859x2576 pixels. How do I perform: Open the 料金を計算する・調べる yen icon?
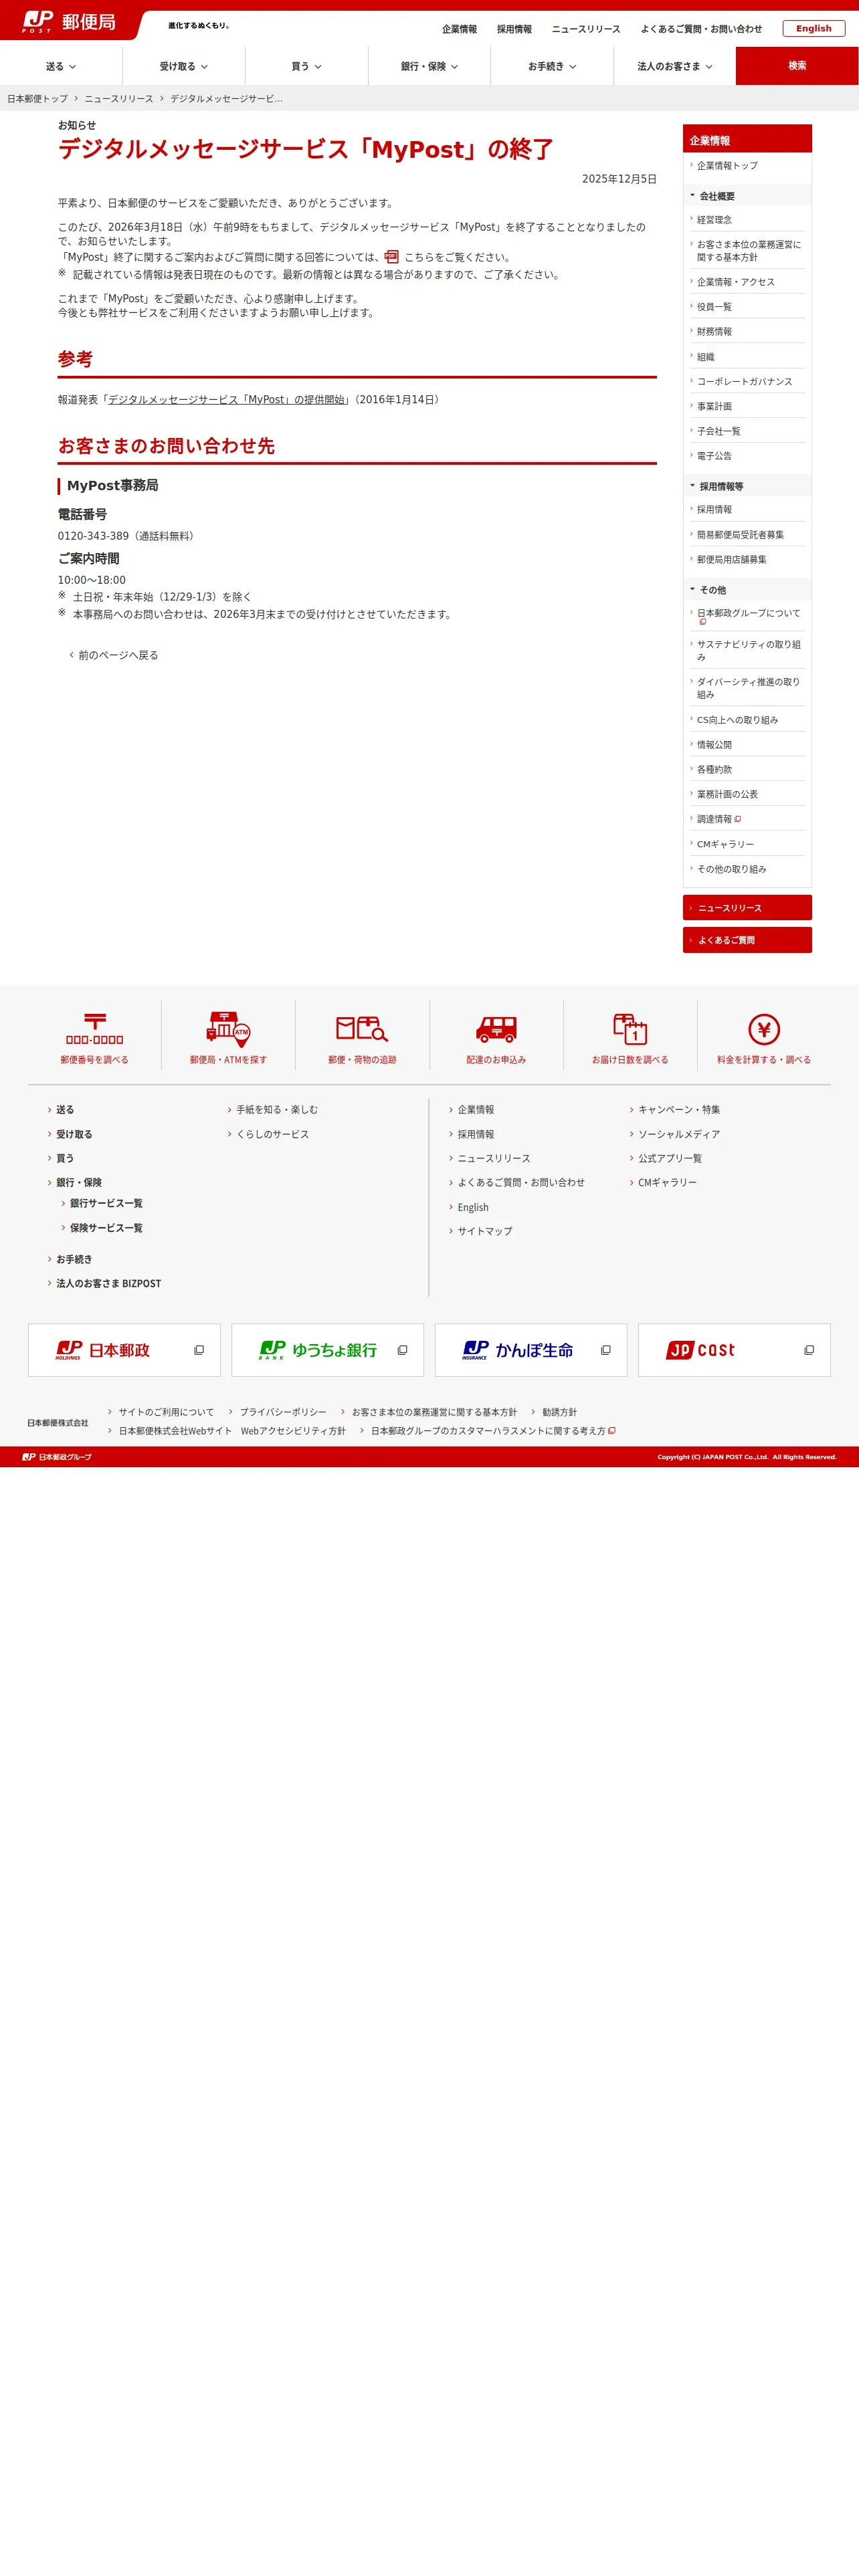click(764, 1029)
